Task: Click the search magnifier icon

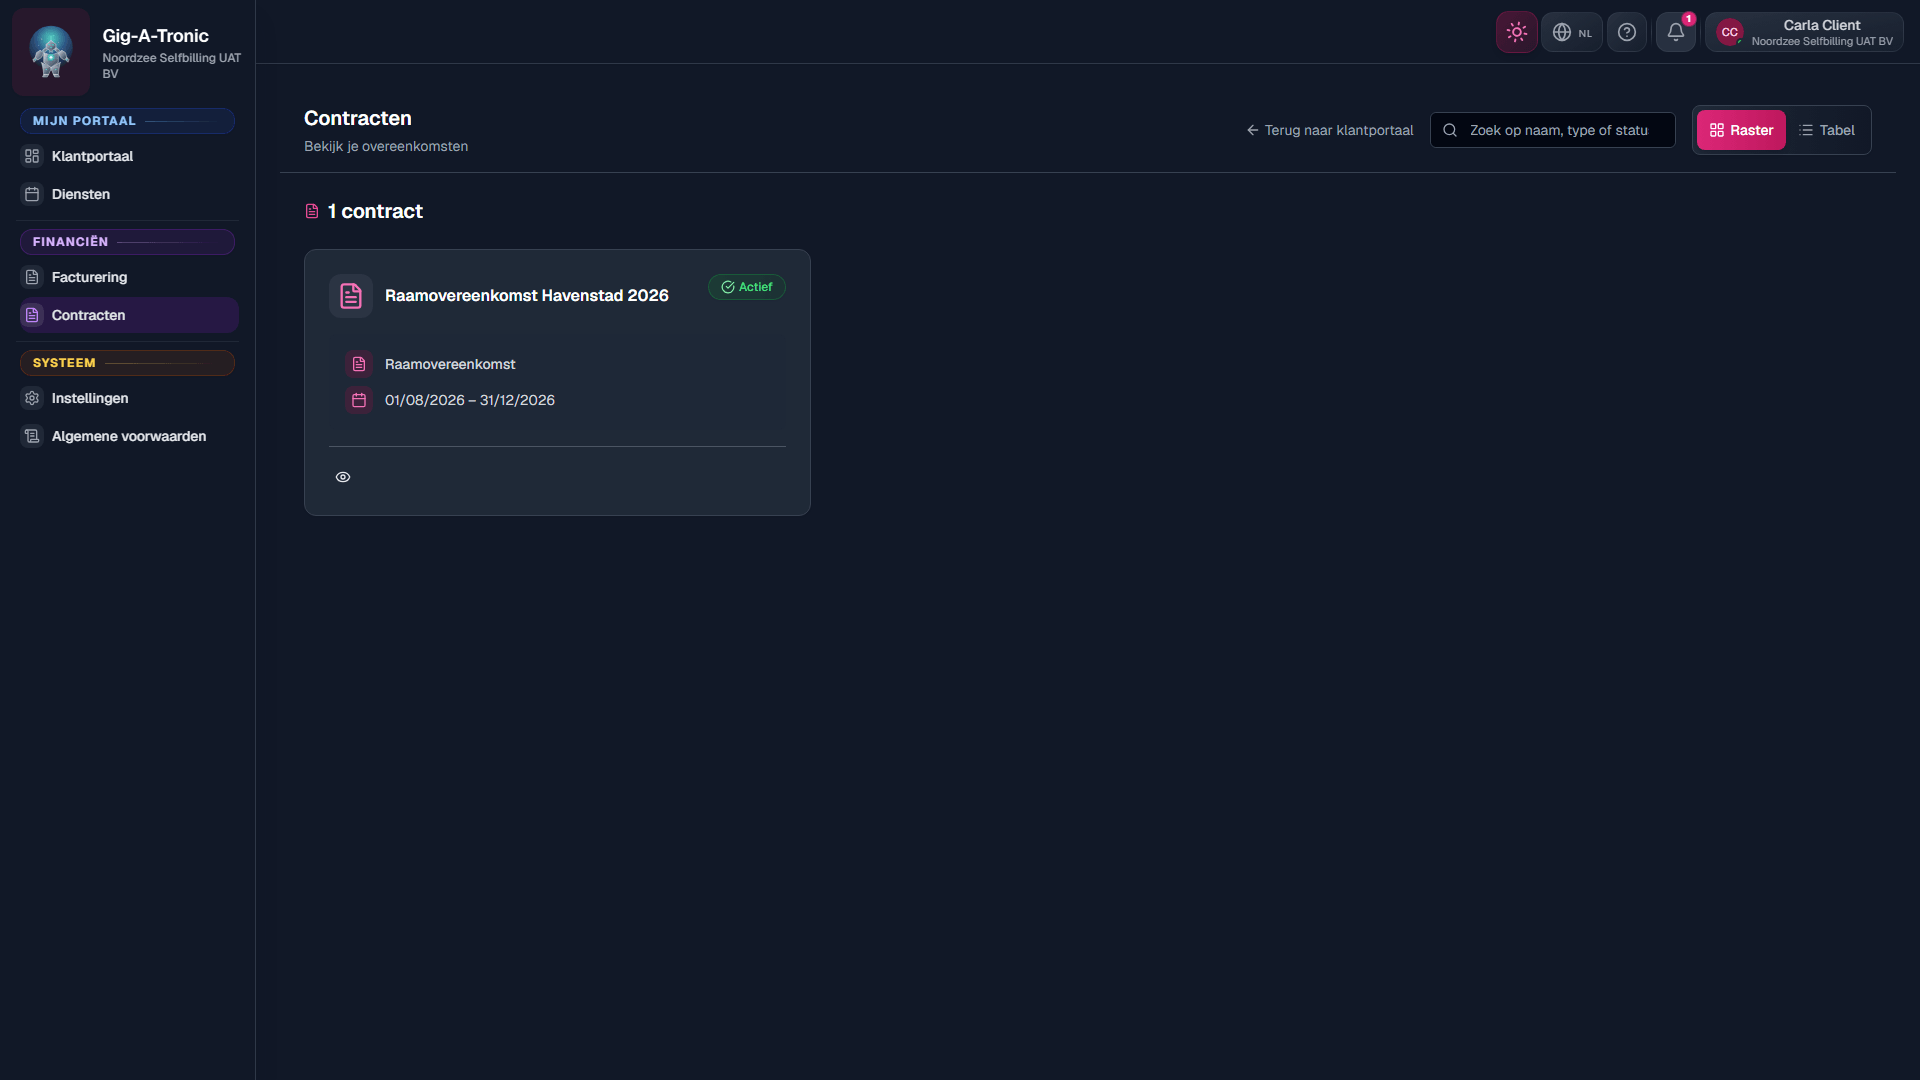Action: 1449,130
